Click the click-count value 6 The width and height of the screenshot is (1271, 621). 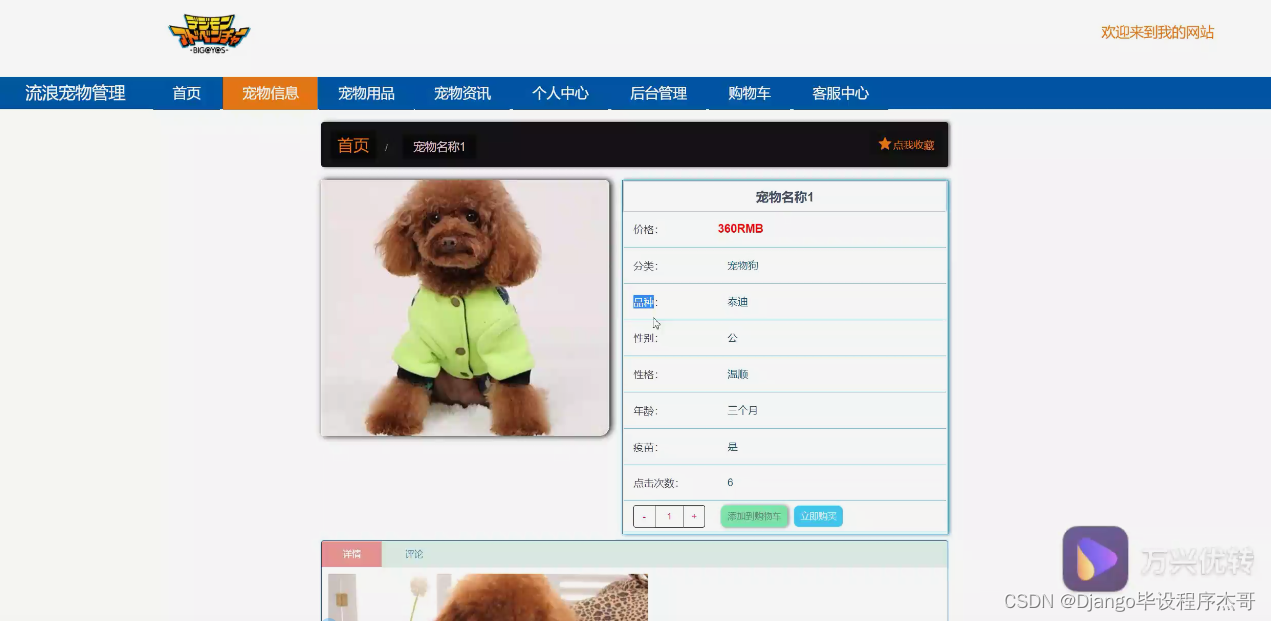point(730,482)
